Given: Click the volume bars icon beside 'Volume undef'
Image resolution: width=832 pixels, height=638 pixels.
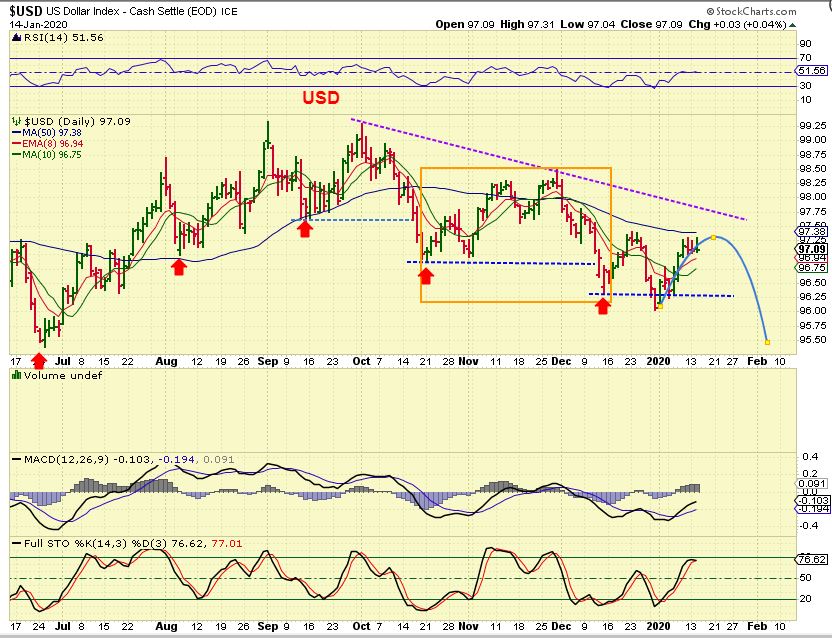Looking at the screenshot, I should pos(16,375).
